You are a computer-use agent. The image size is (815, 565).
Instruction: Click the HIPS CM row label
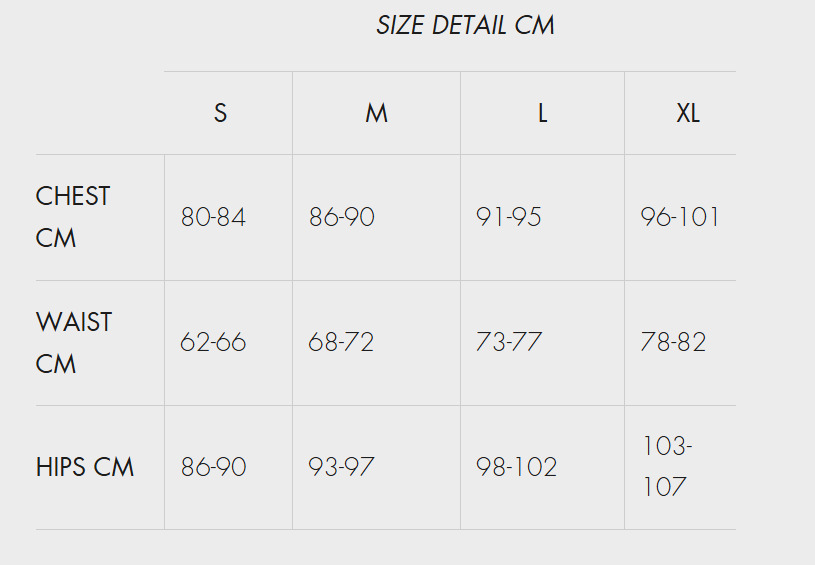(85, 467)
